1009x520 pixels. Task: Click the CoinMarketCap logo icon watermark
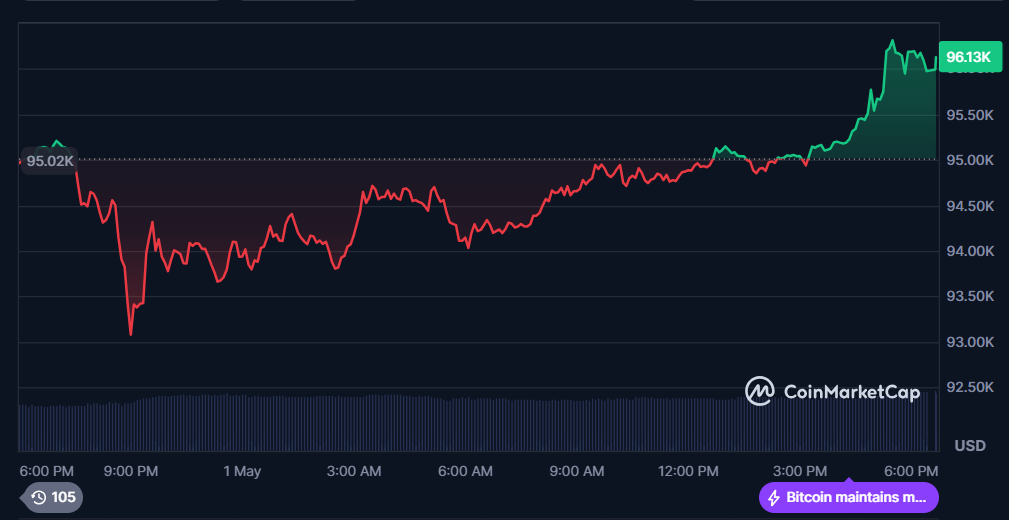760,391
